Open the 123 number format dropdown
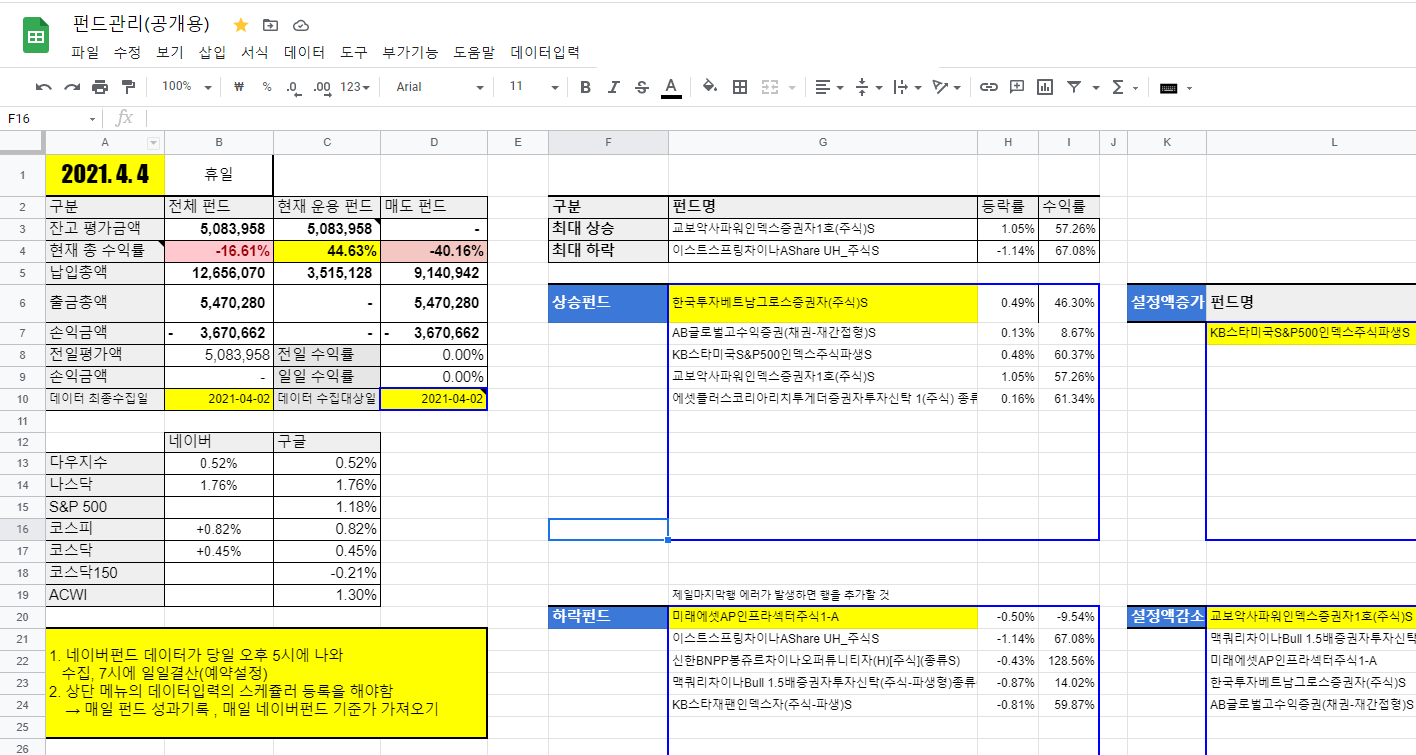 coord(355,87)
